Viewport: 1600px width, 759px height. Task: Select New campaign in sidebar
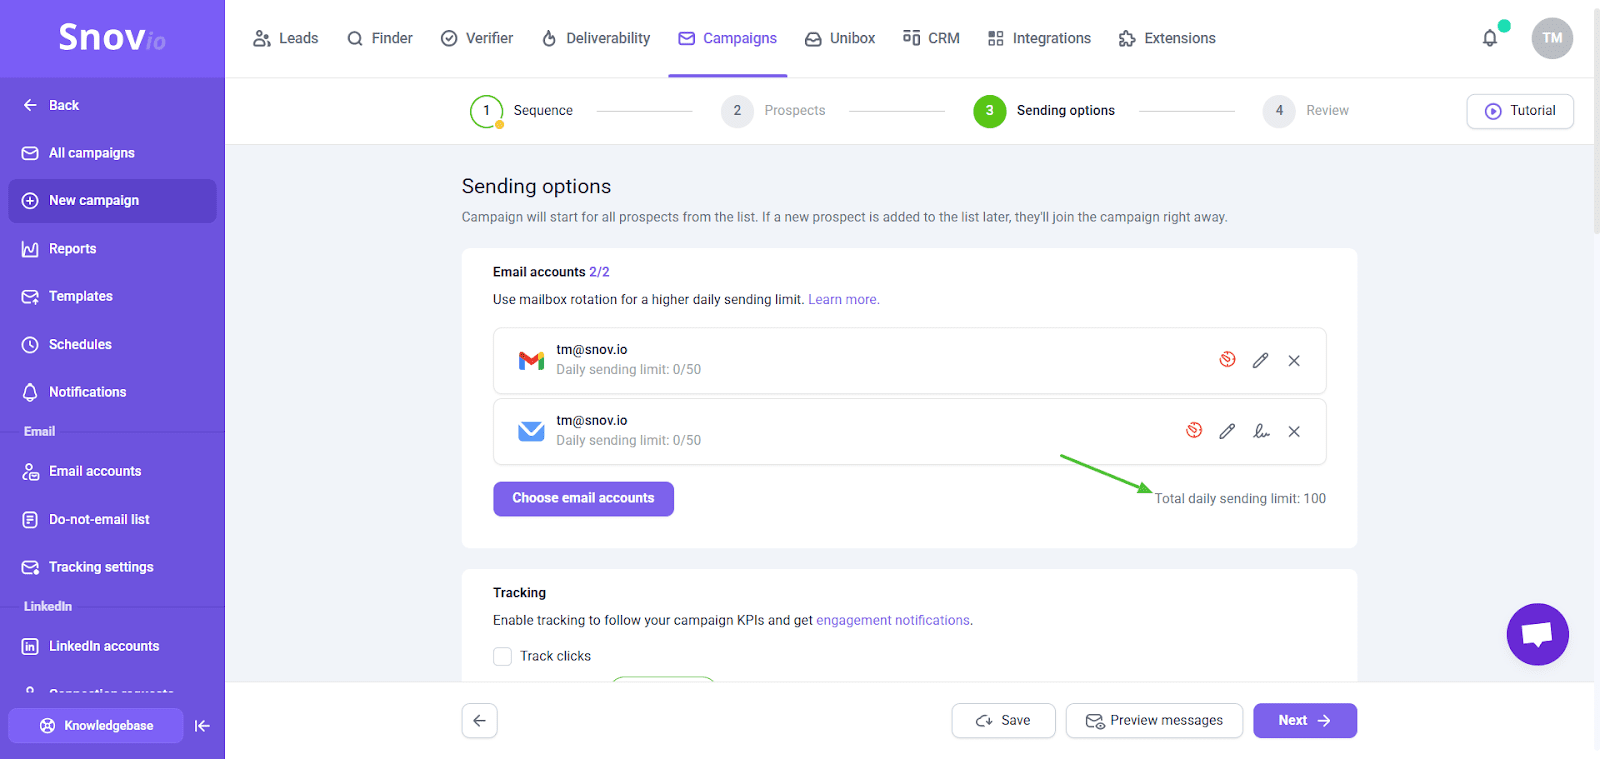pyautogui.click(x=112, y=201)
